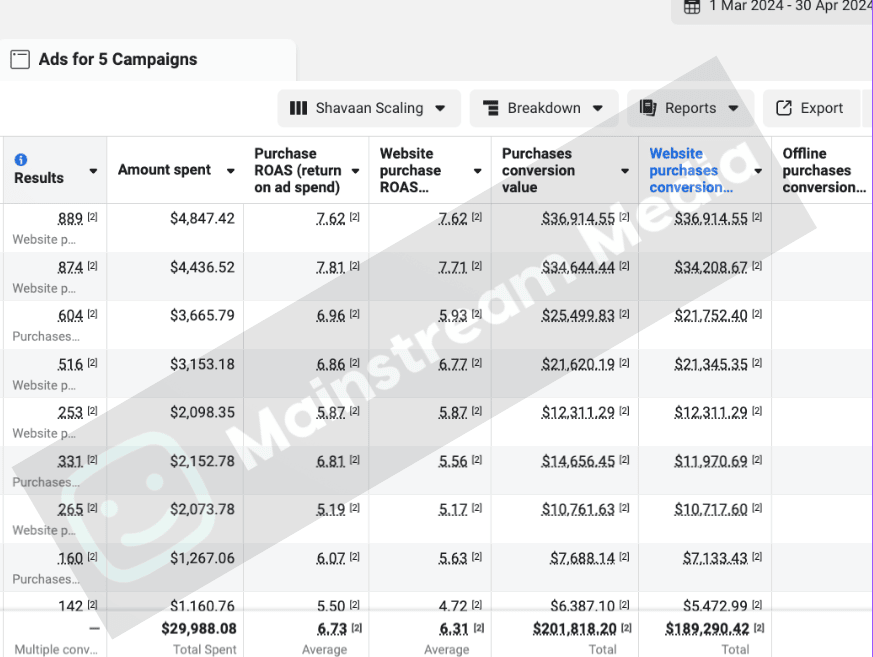Click the Ads panel icon in tab
Viewport: 873px width, 657px height.
pos(20,60)
